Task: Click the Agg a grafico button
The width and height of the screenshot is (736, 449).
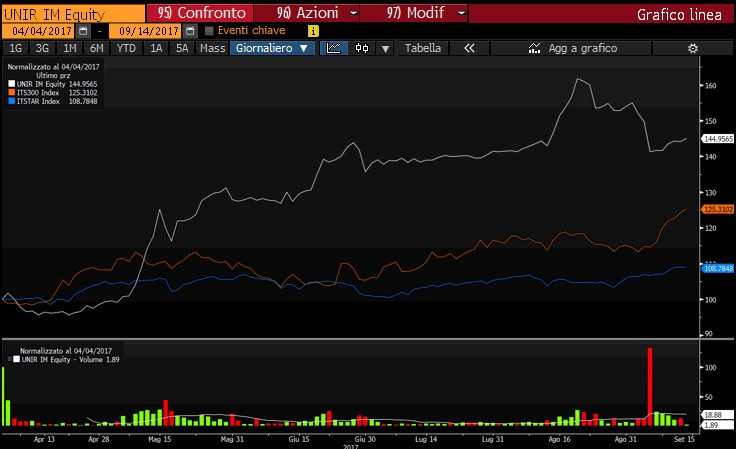Action: pos(571,48)
